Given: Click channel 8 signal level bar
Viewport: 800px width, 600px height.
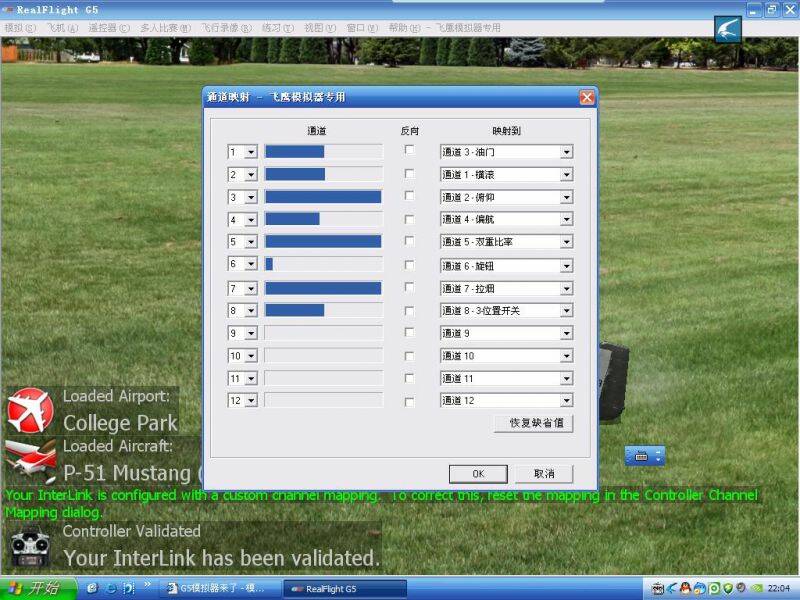Looking at the screenshot, I should coord(323,310).
